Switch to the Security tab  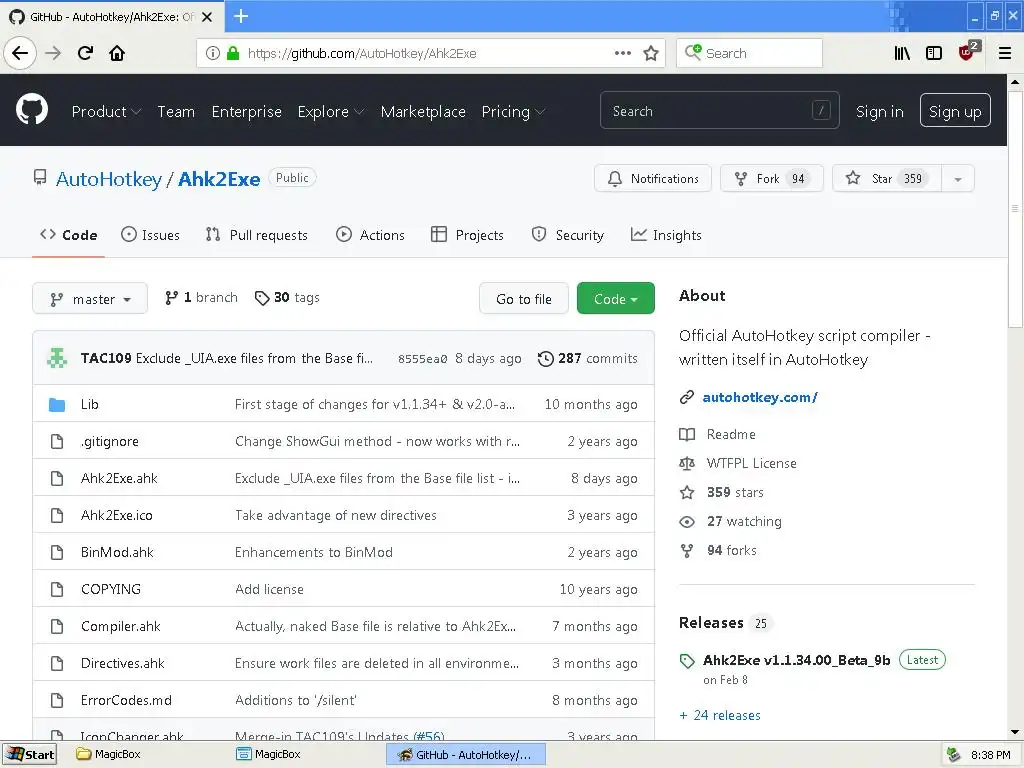click(568, 235)
